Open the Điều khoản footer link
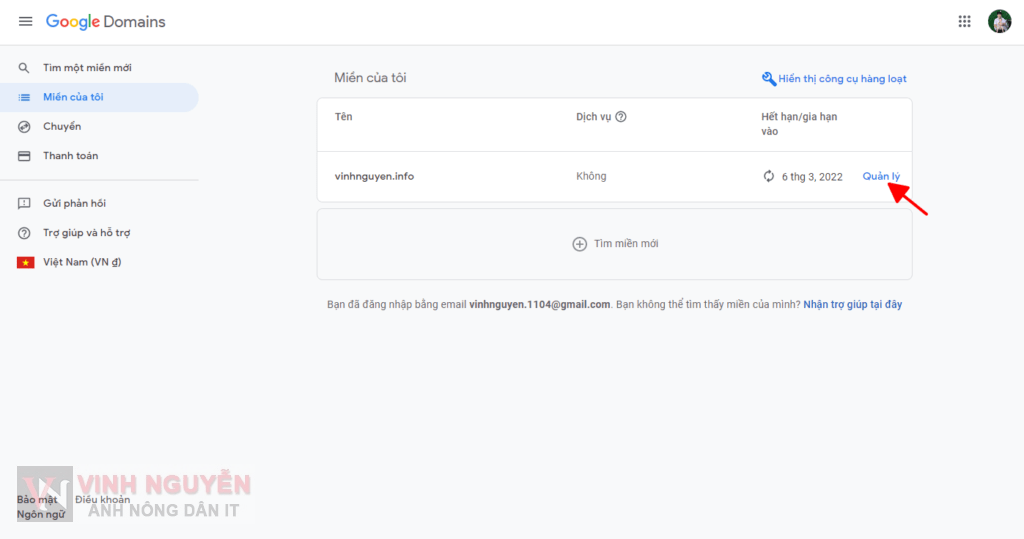Screen dimensions: 1024x539 click(102, 499)
